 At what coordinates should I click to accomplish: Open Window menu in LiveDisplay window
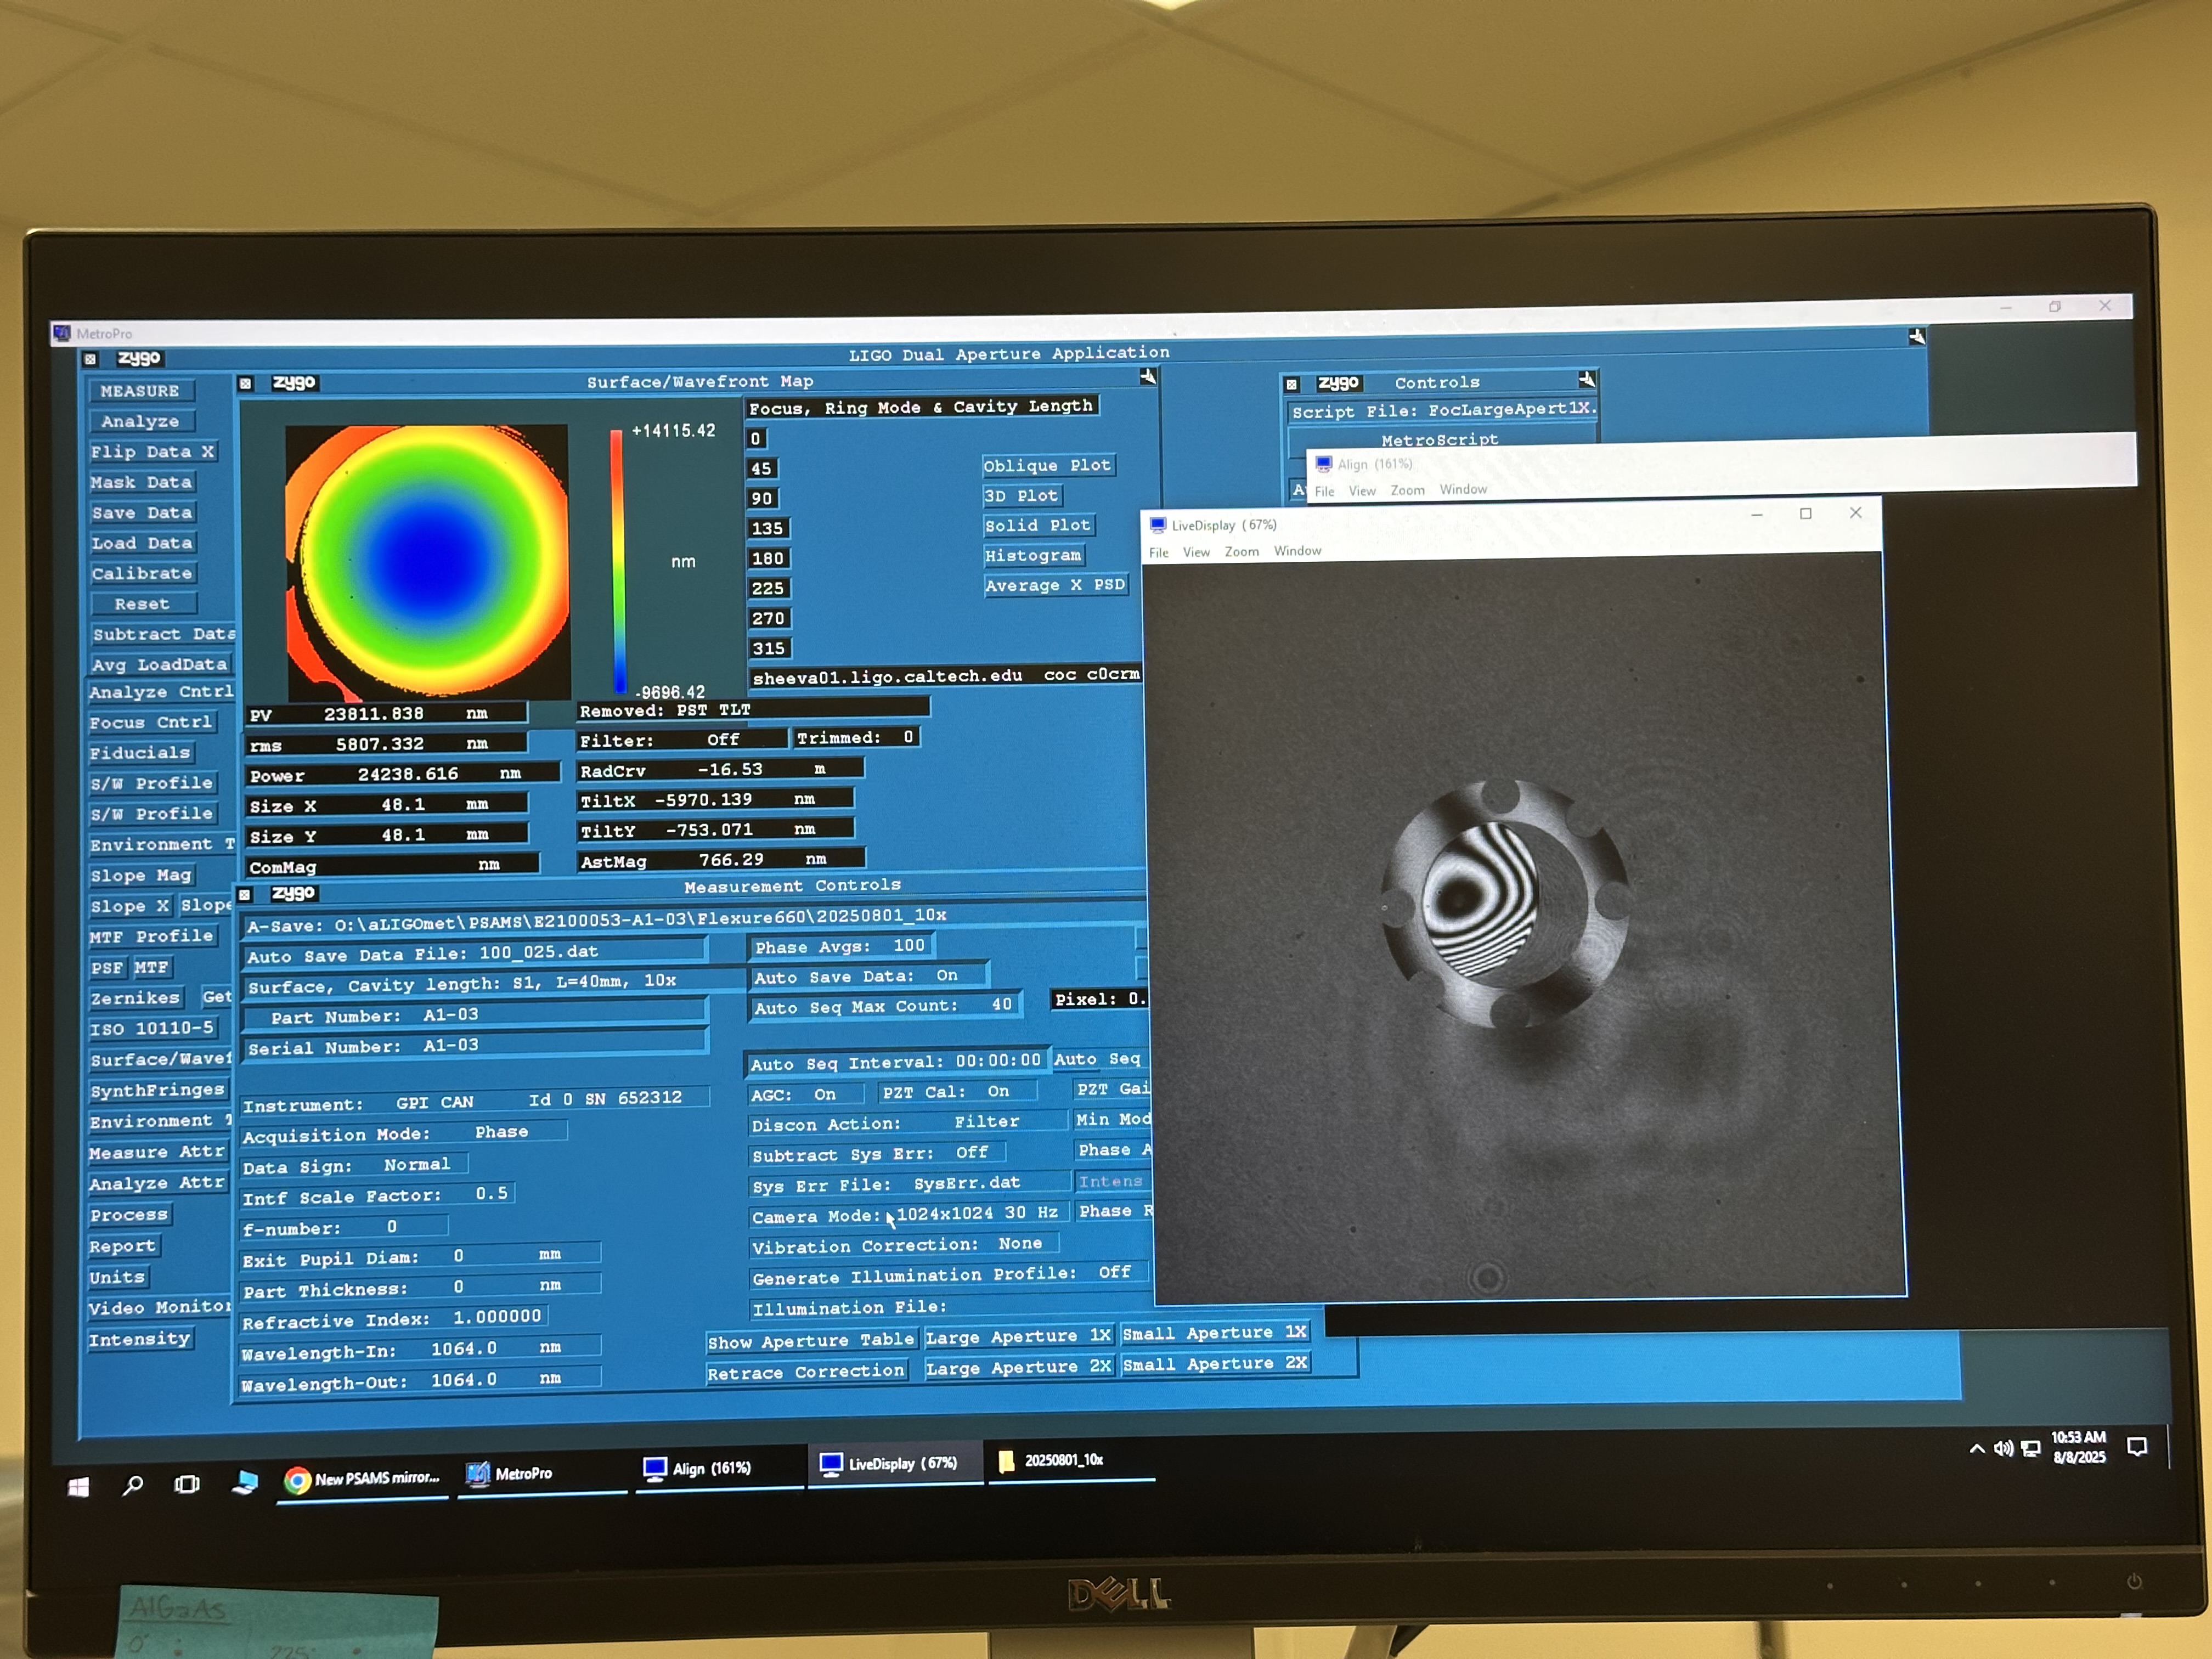pyautogui.click(x=1297, y=551)
